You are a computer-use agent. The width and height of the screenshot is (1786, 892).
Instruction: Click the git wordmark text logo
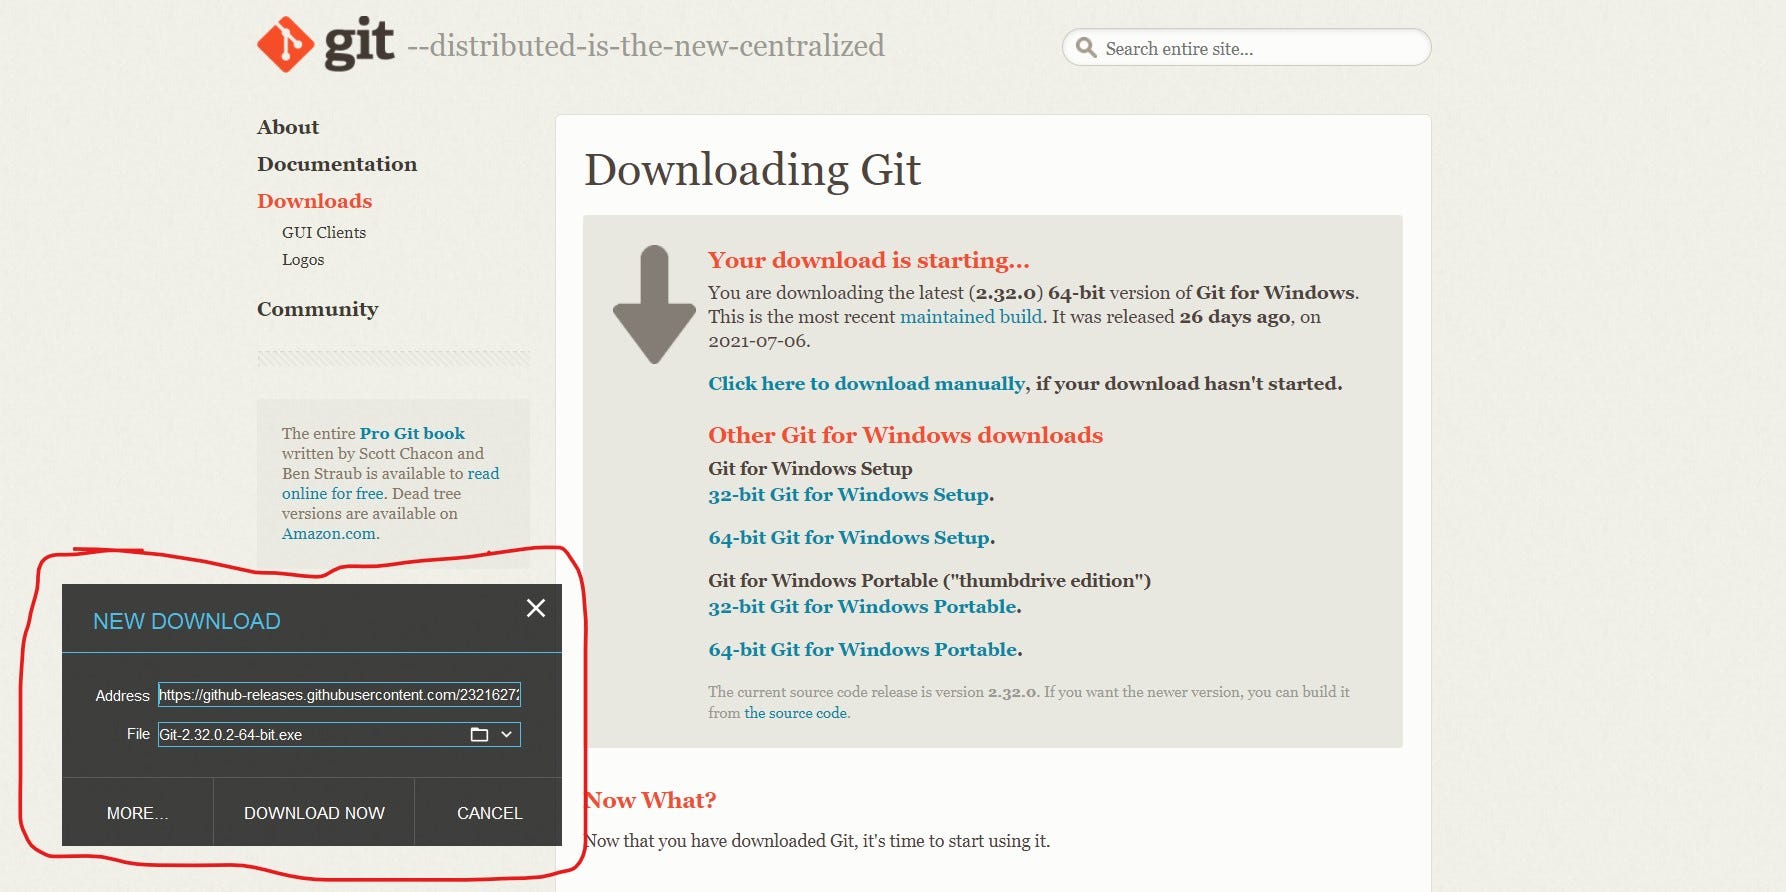[359, 44]
